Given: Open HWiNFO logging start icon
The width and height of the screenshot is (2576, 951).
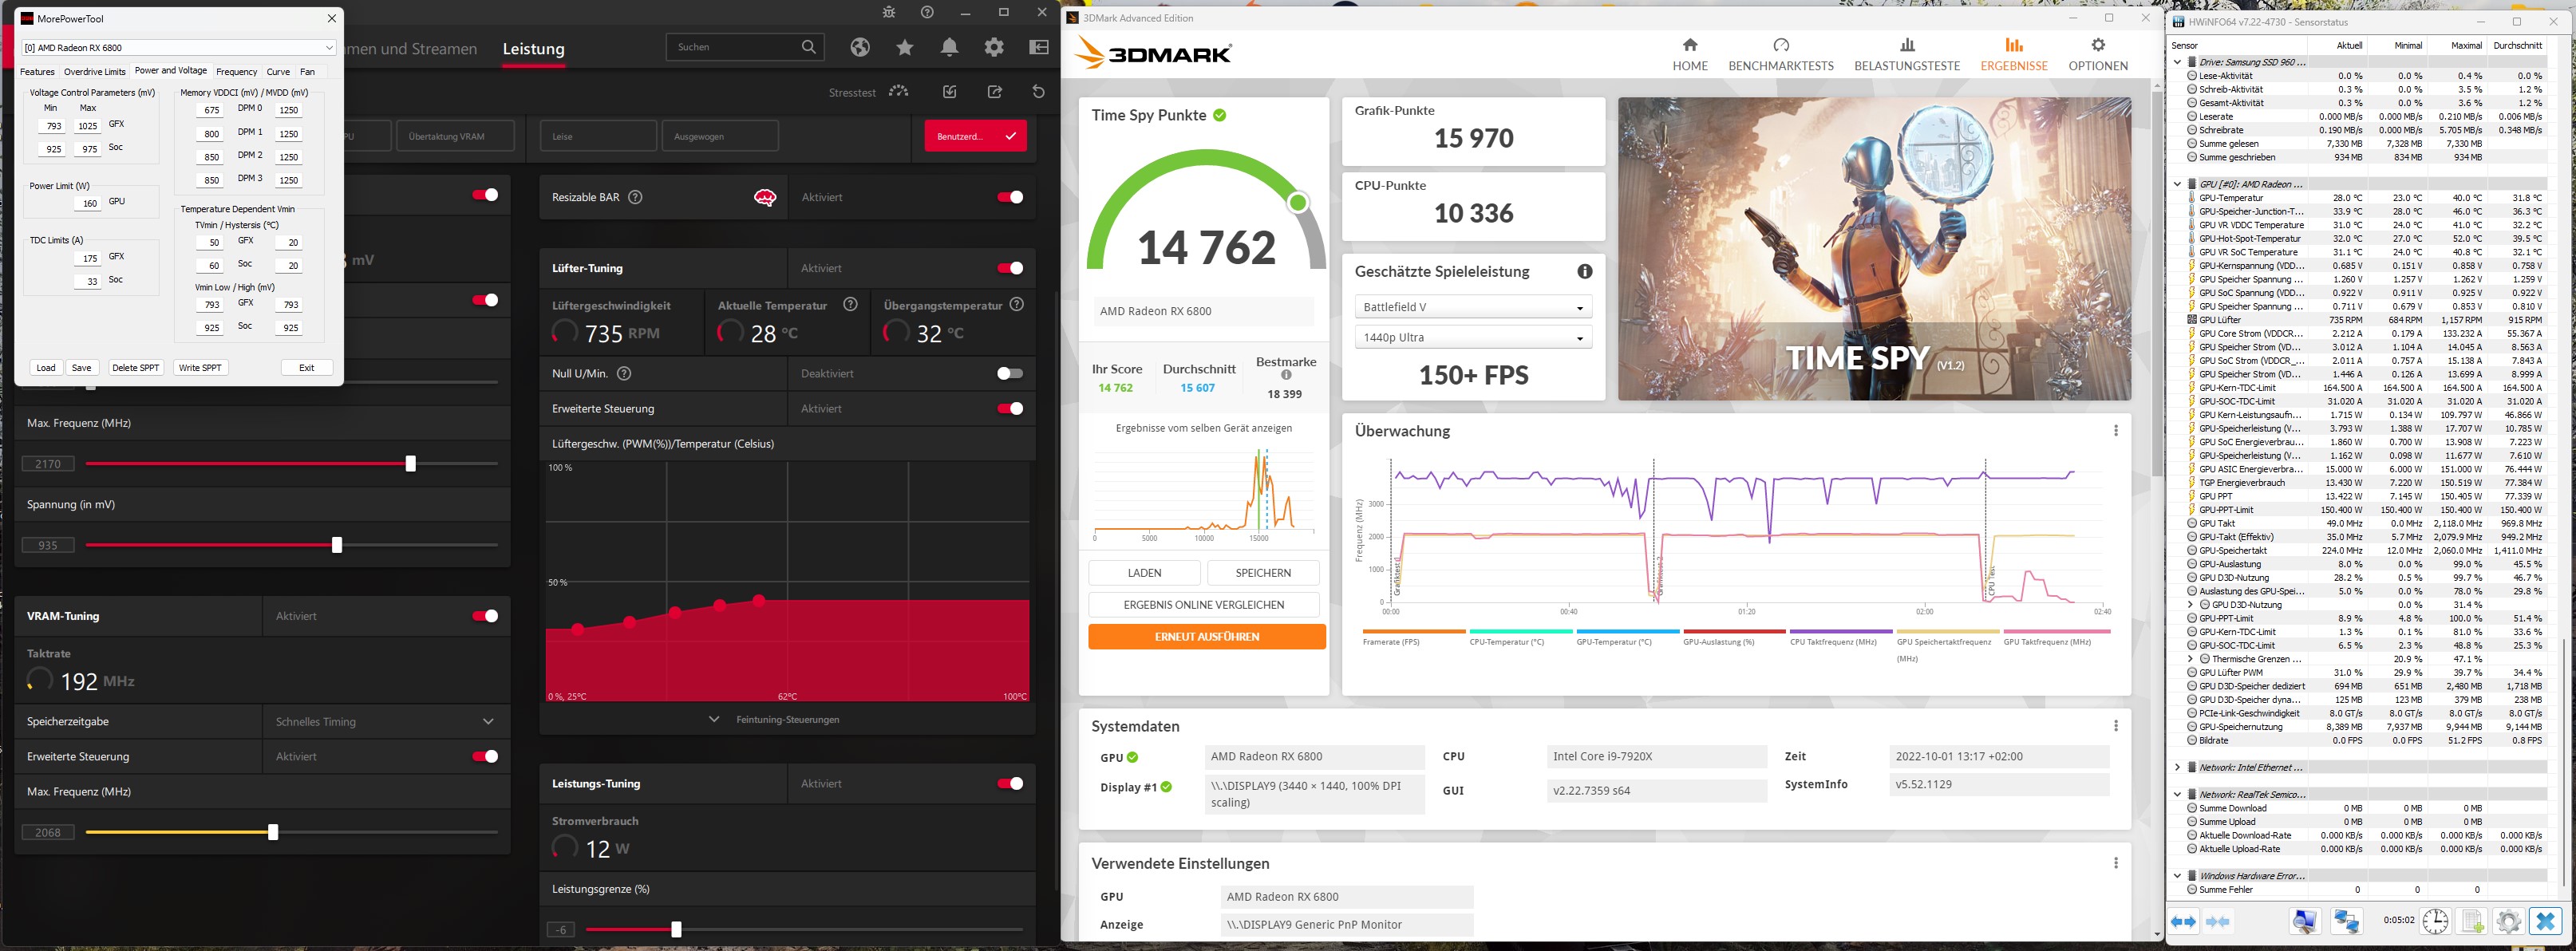Looking at the screenshot, I should 2472,921.
